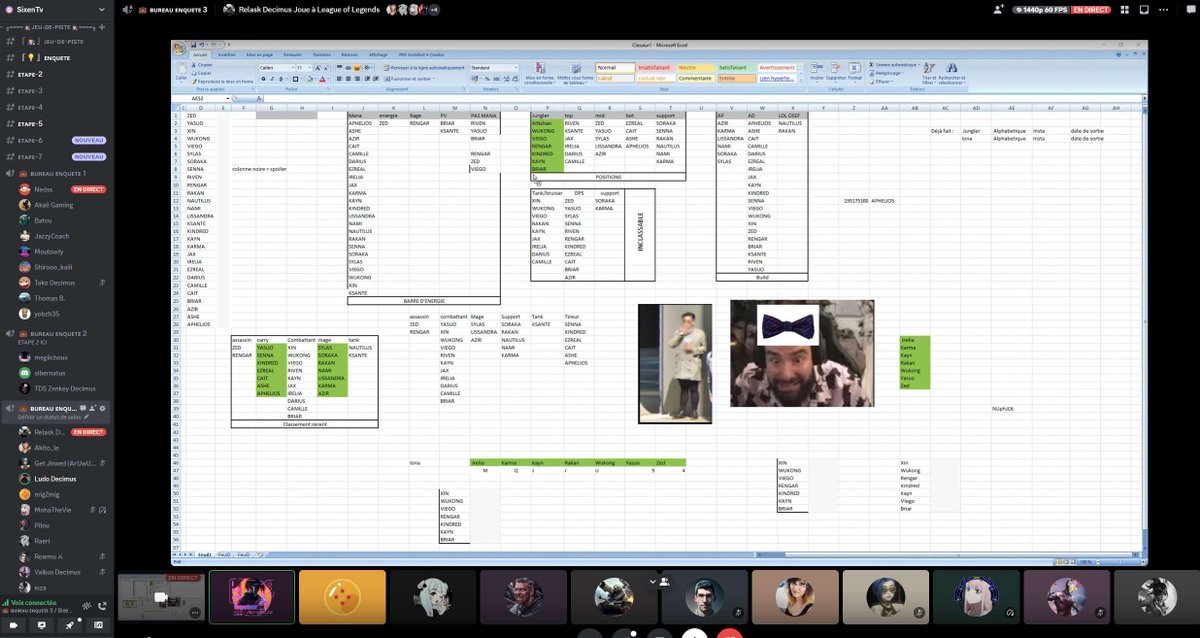Join BUREAU ENQUETE 1 voice channel
The image size is (1200, 638).
tap(56, 173)
